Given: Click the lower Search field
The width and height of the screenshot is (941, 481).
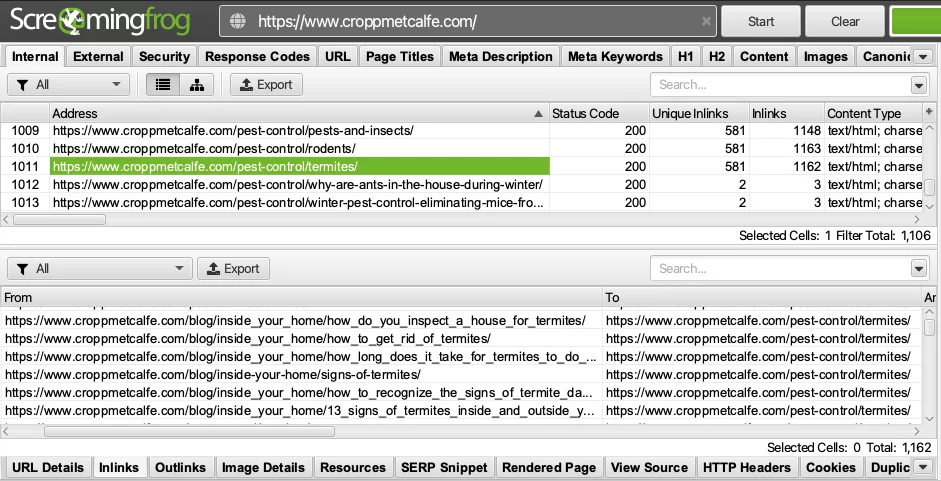Looking at the screenshot, I should (x=780, y=268).
